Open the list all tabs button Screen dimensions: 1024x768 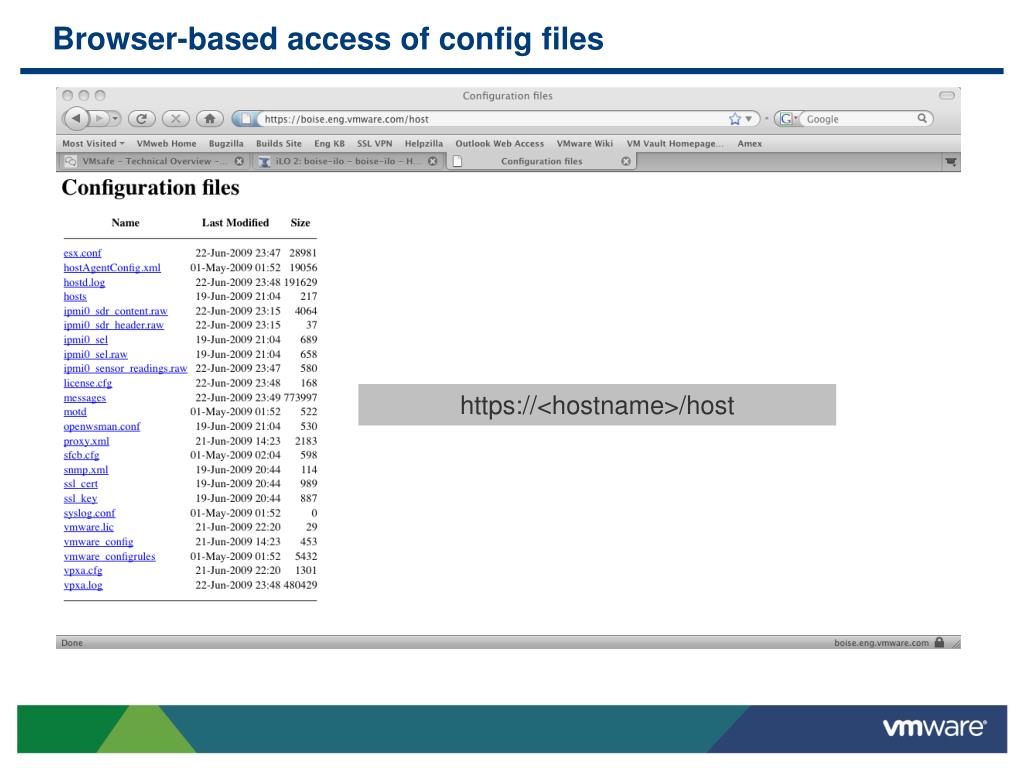(x=951, y=161)
